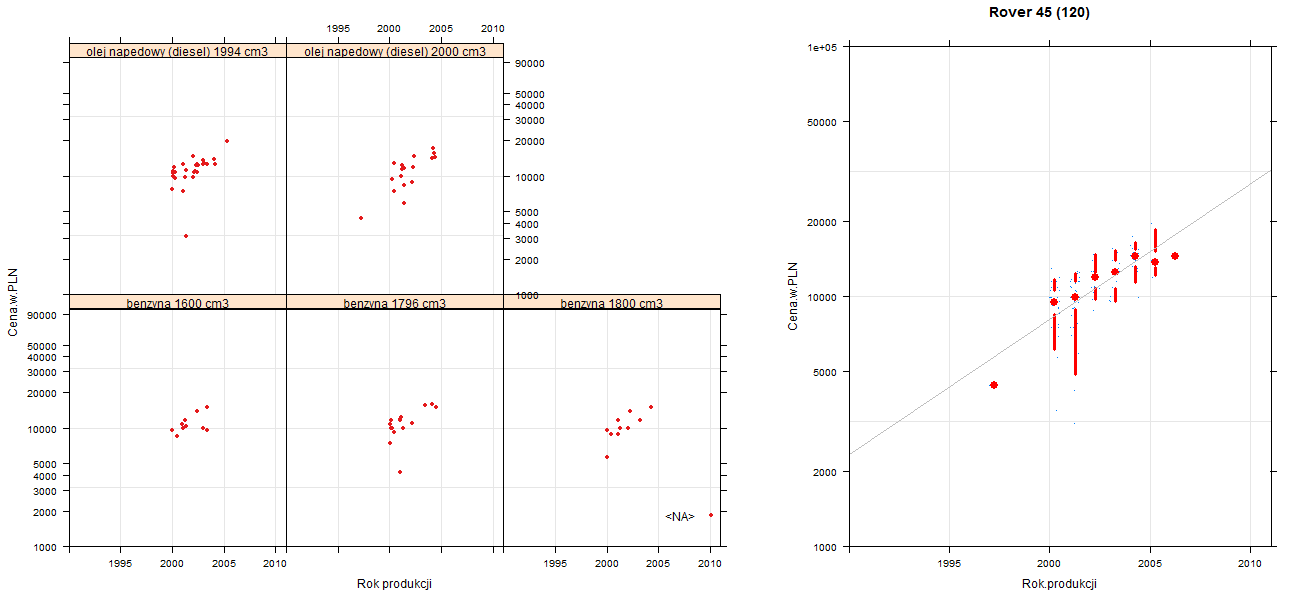
Task: Click the red point beside the '<NA>' label
Action: [710, 515]
